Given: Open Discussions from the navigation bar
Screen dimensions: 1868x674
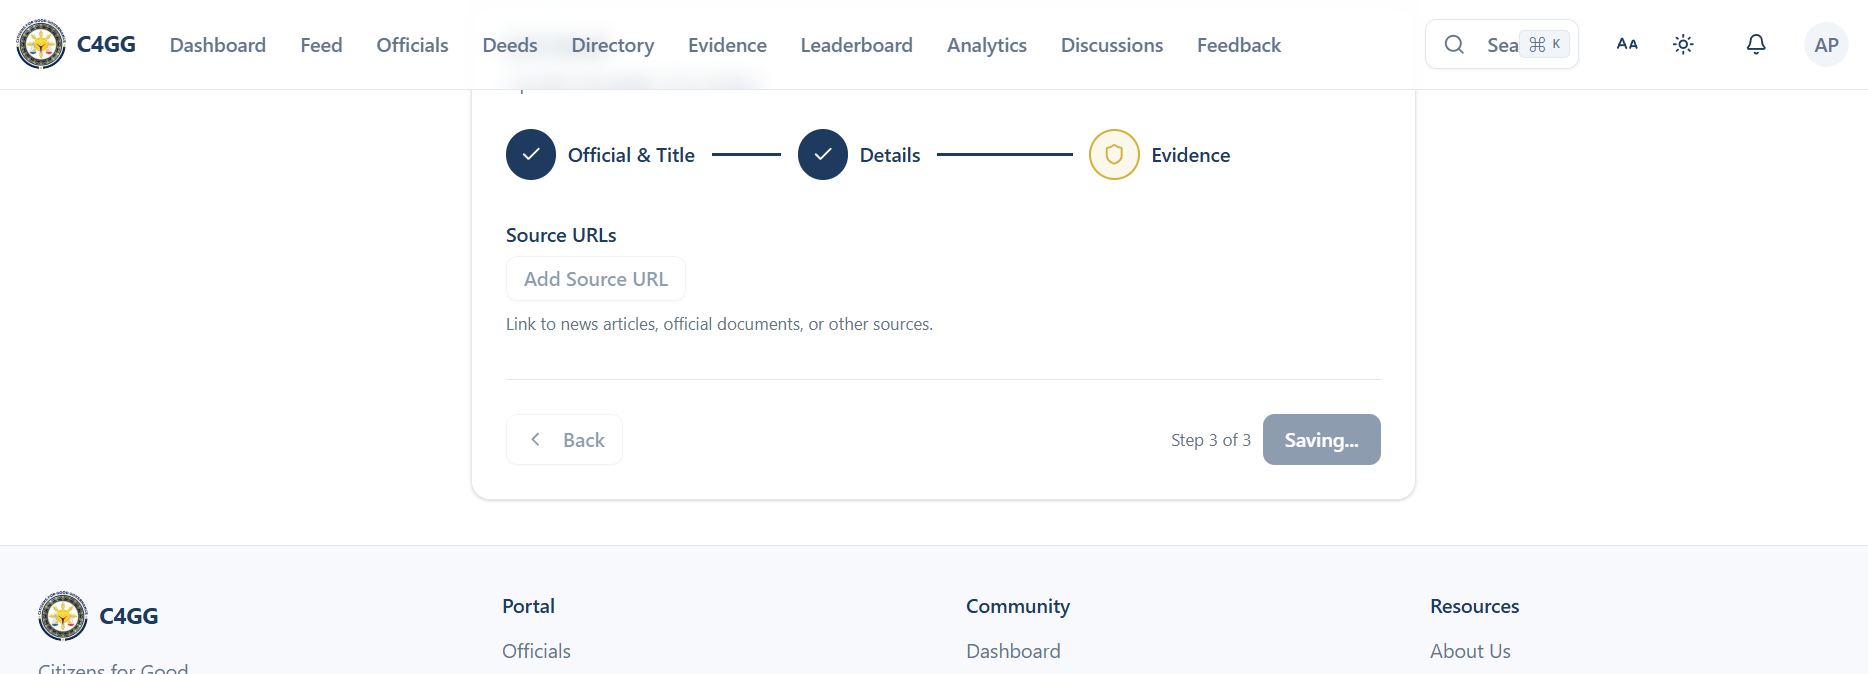Looking at the screenshot, I should 1111,45.
